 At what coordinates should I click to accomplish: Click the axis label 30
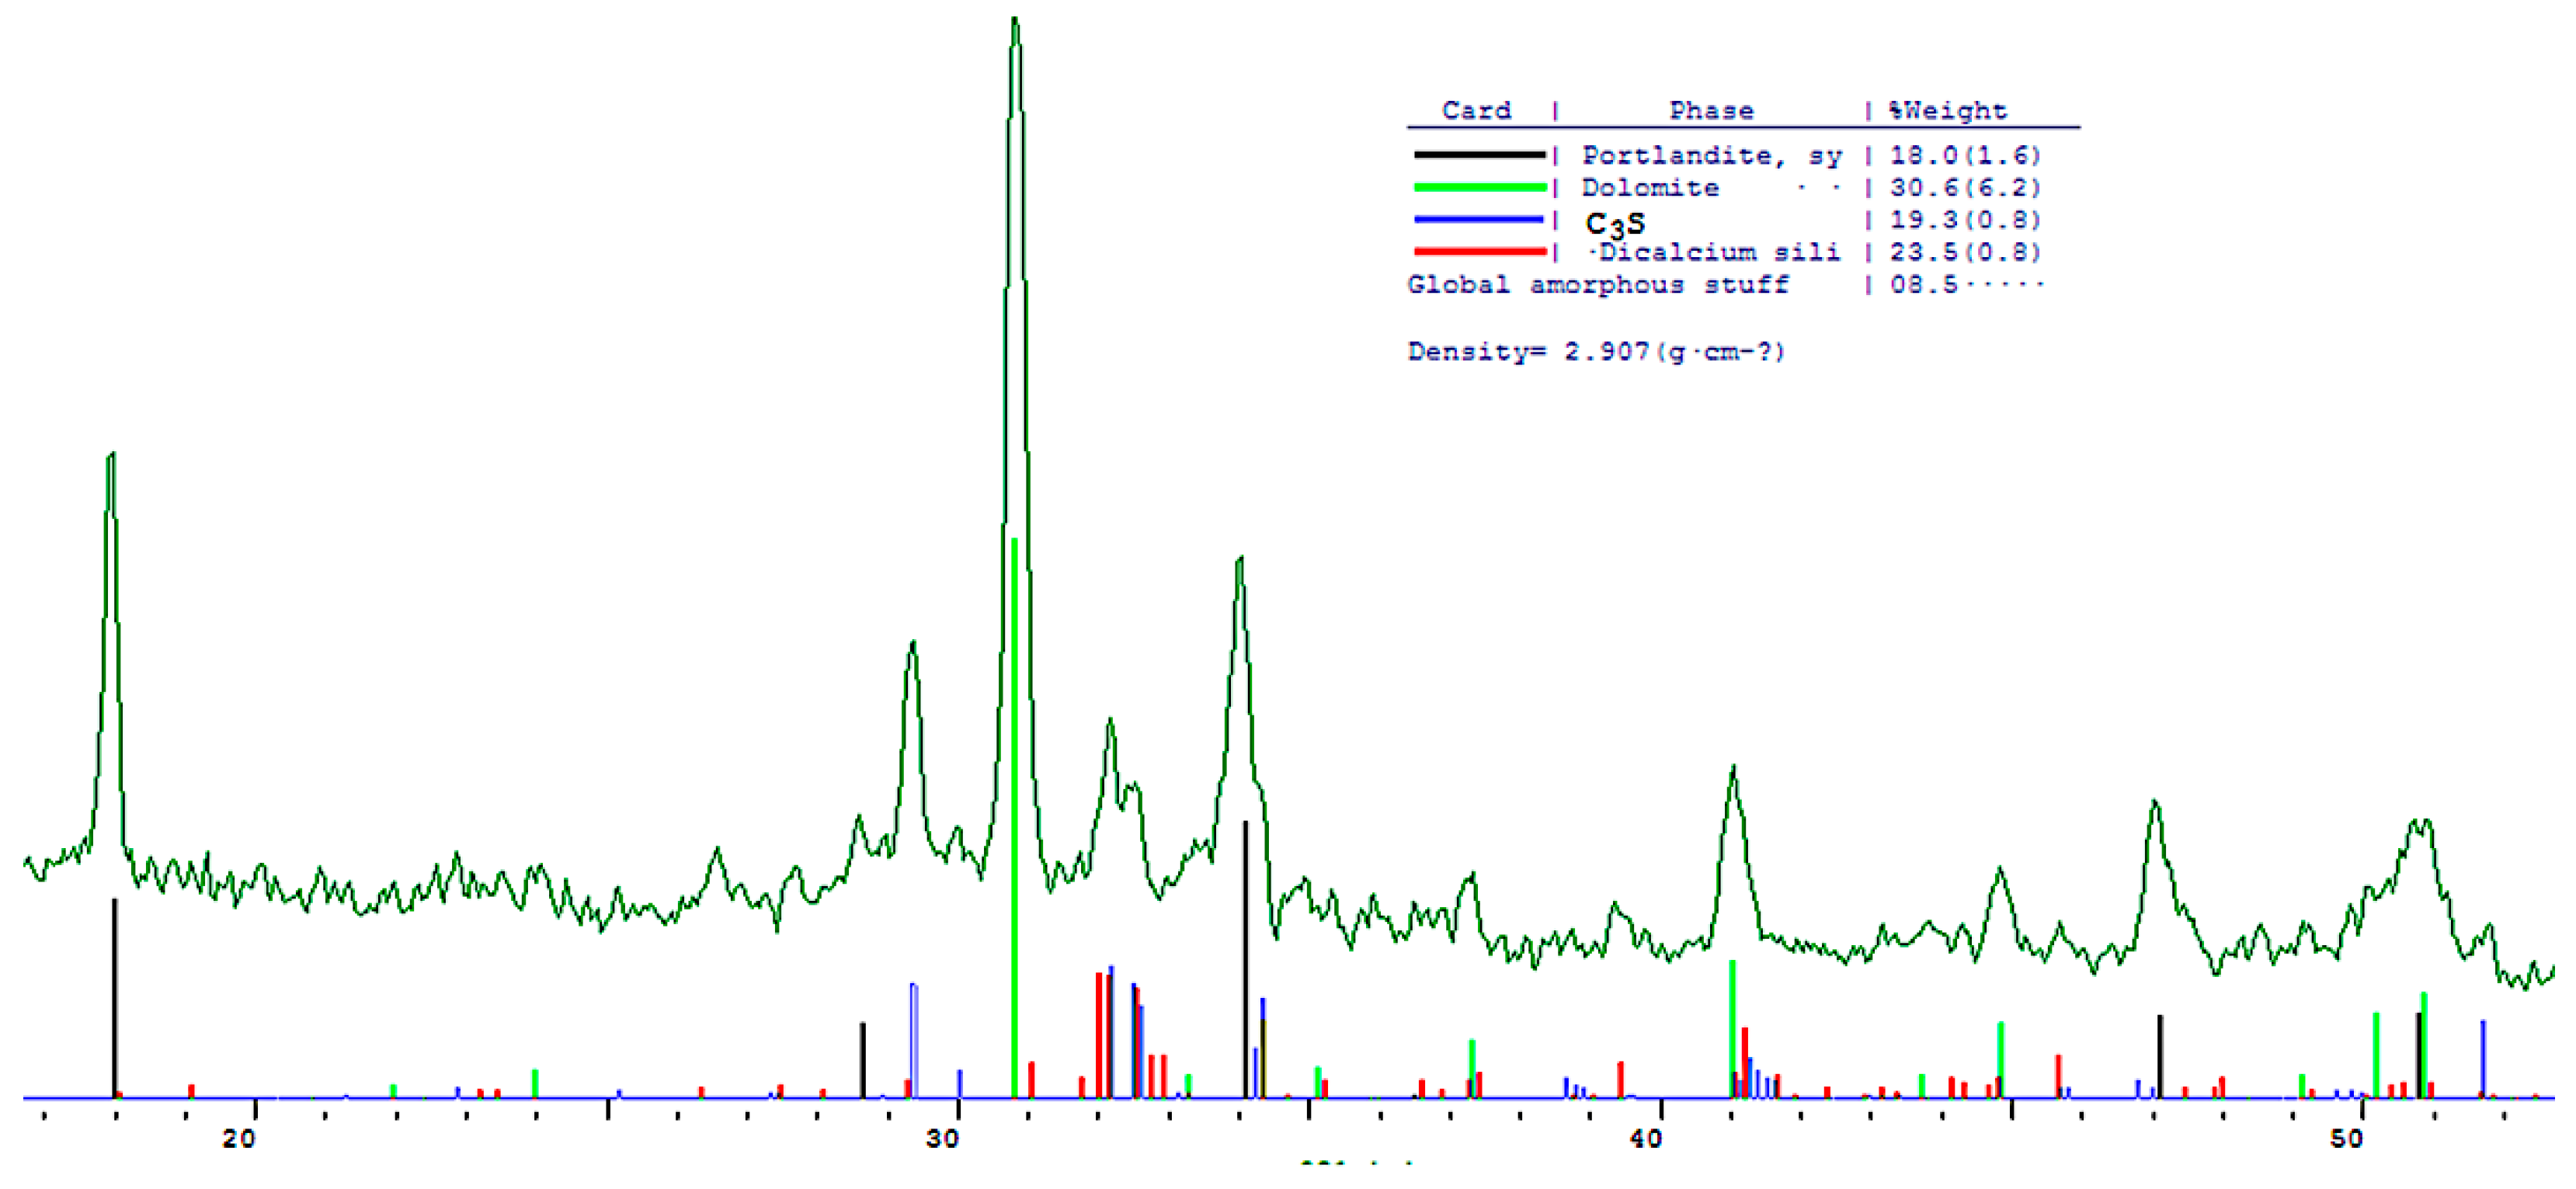coord(942,1138)
